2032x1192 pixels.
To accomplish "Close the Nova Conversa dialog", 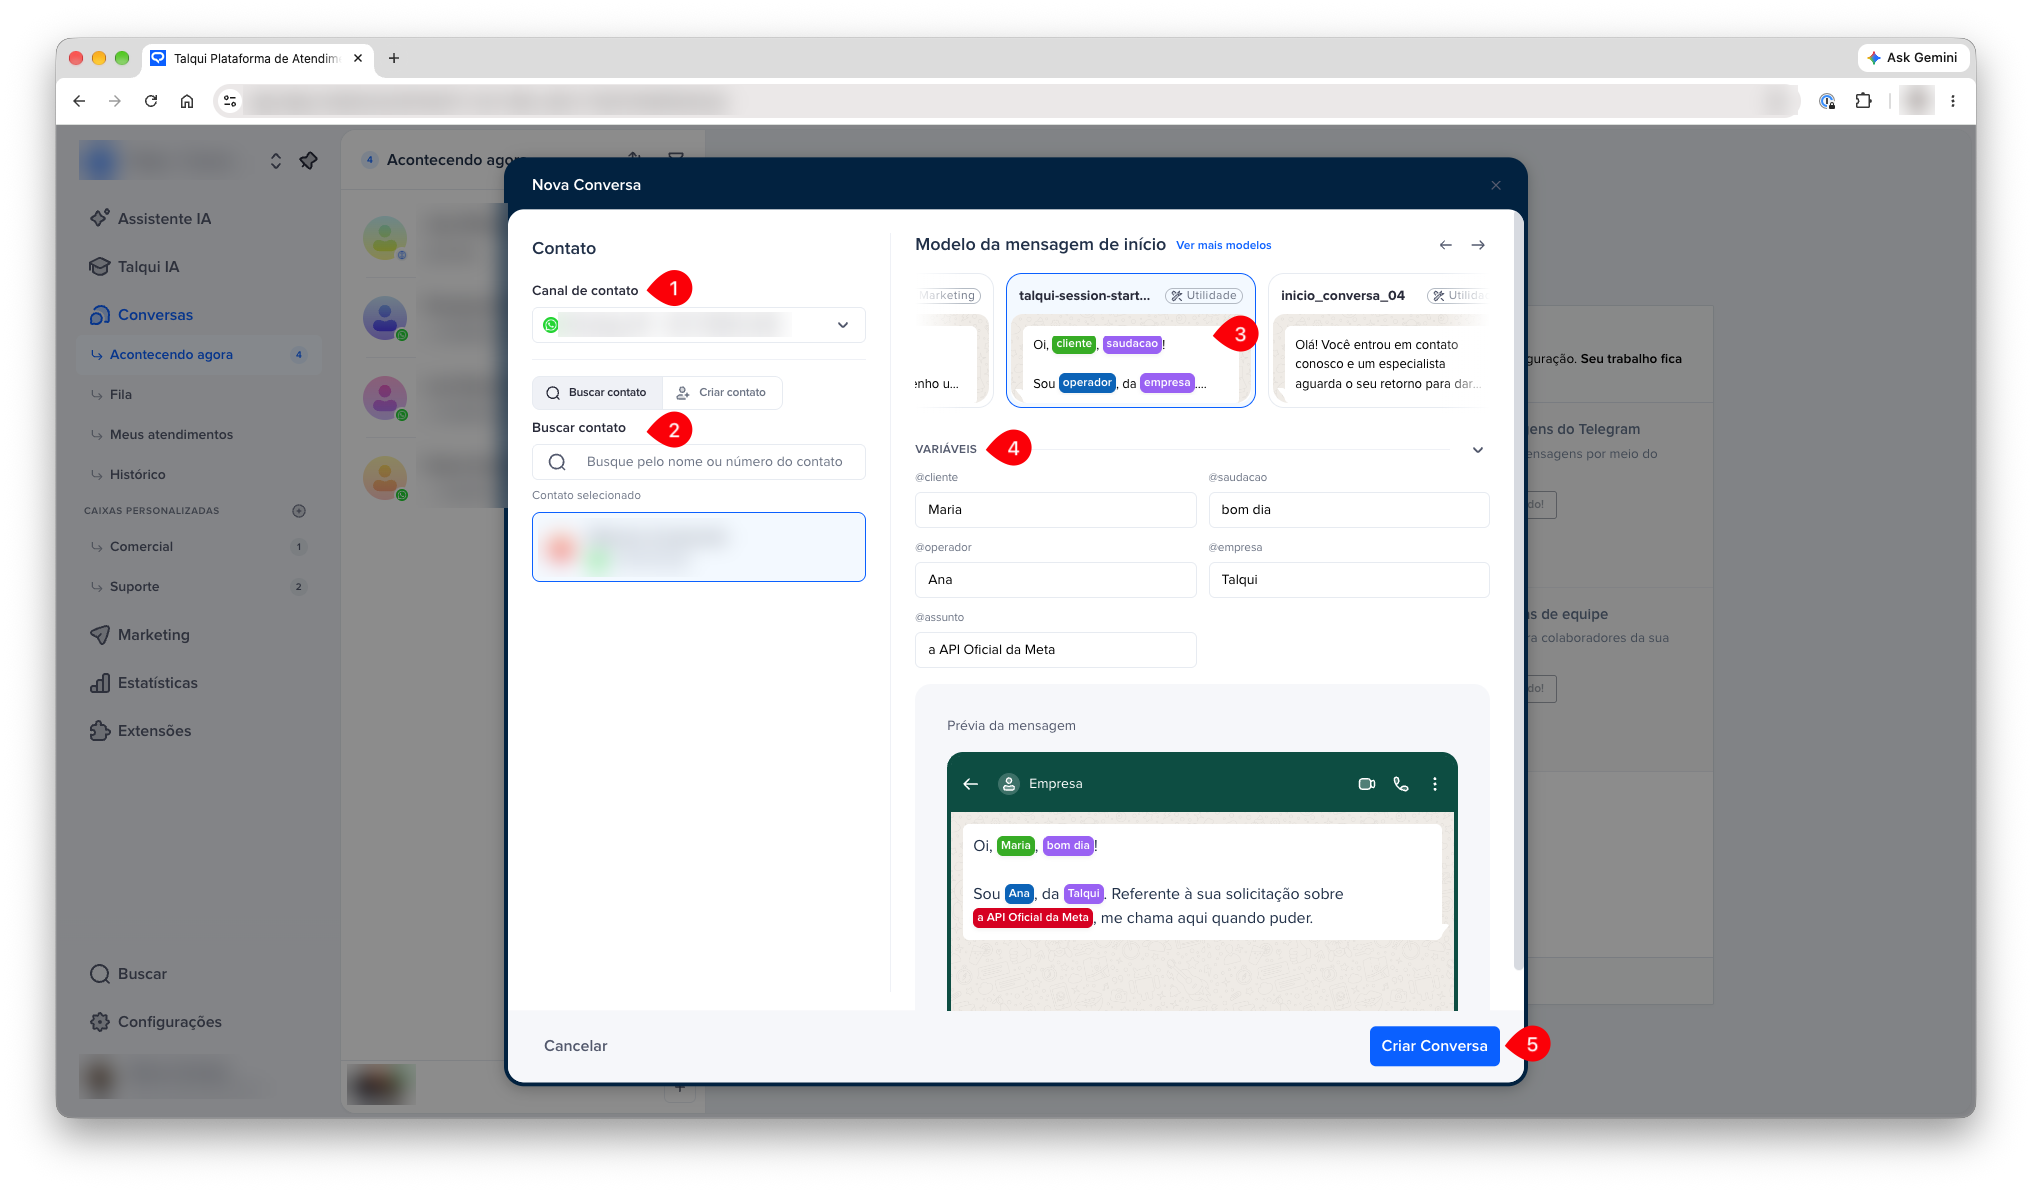I will (x=1496, y=185).
